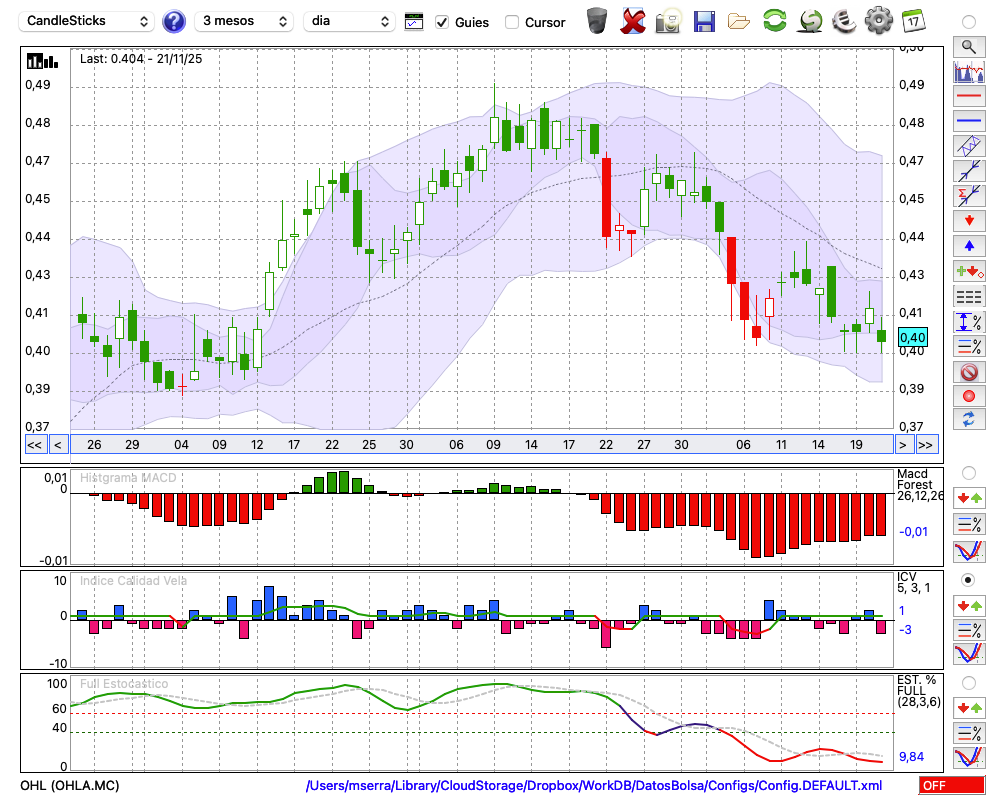This screenshot has width=1000, height=800.
Task: Click the blue up arrow marker tool
Action: click(x=968, y=245)
